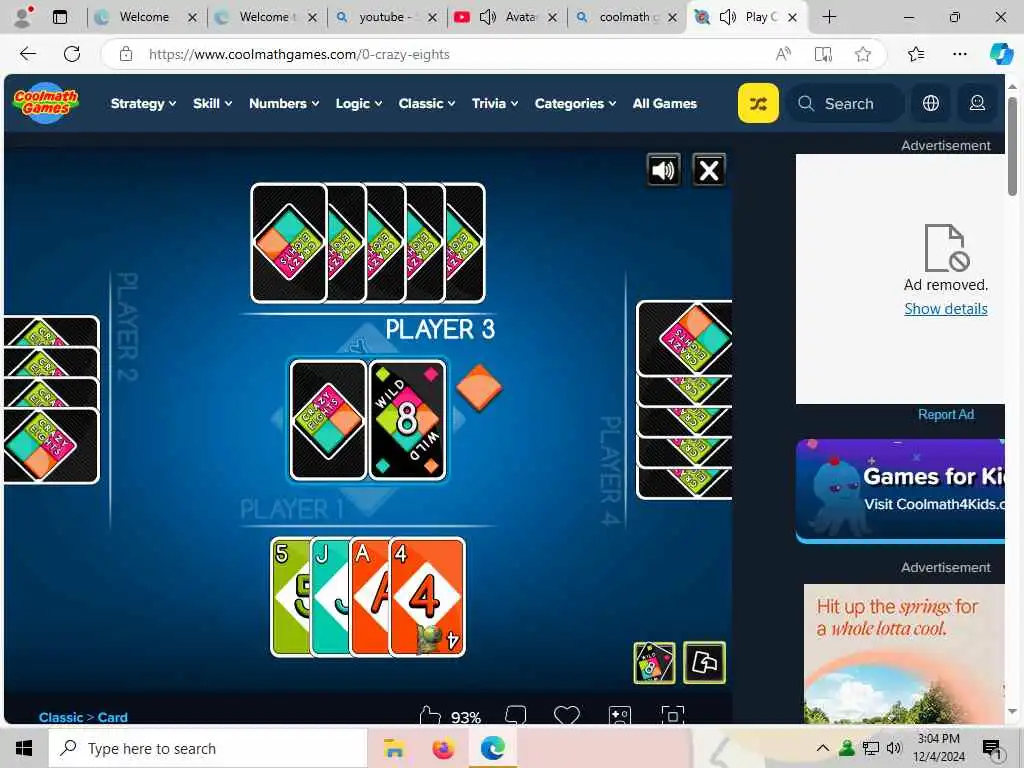Screen dimensions: 1024x768
Task: Open the taskbar volume control
Action: (x=894, y=748)
